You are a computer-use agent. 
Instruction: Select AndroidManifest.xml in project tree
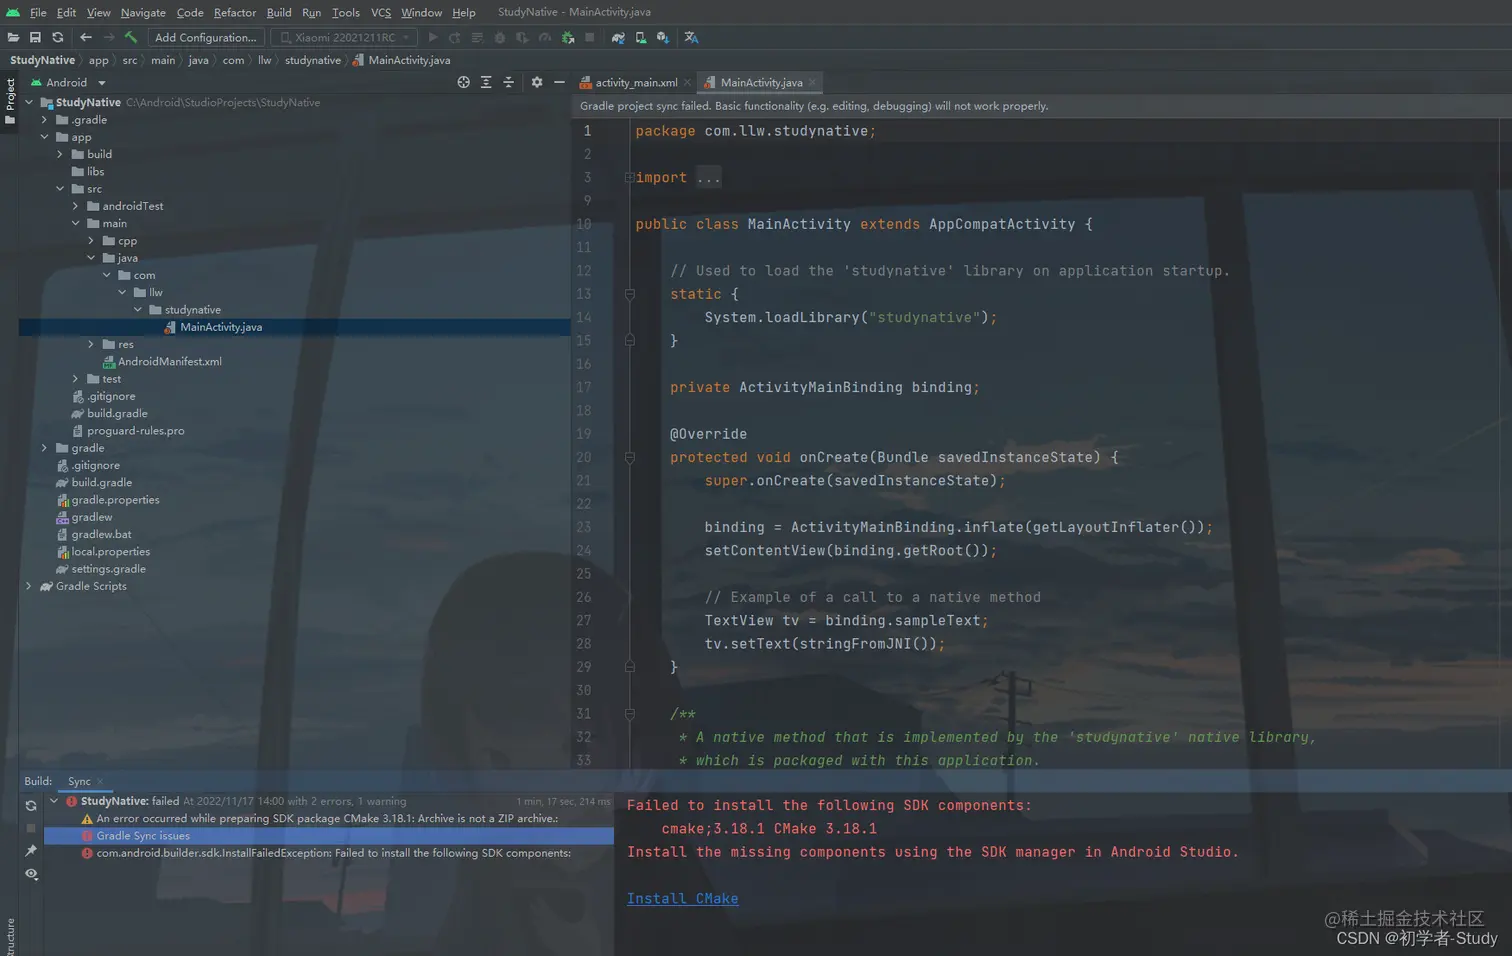(x=169, y=362)
